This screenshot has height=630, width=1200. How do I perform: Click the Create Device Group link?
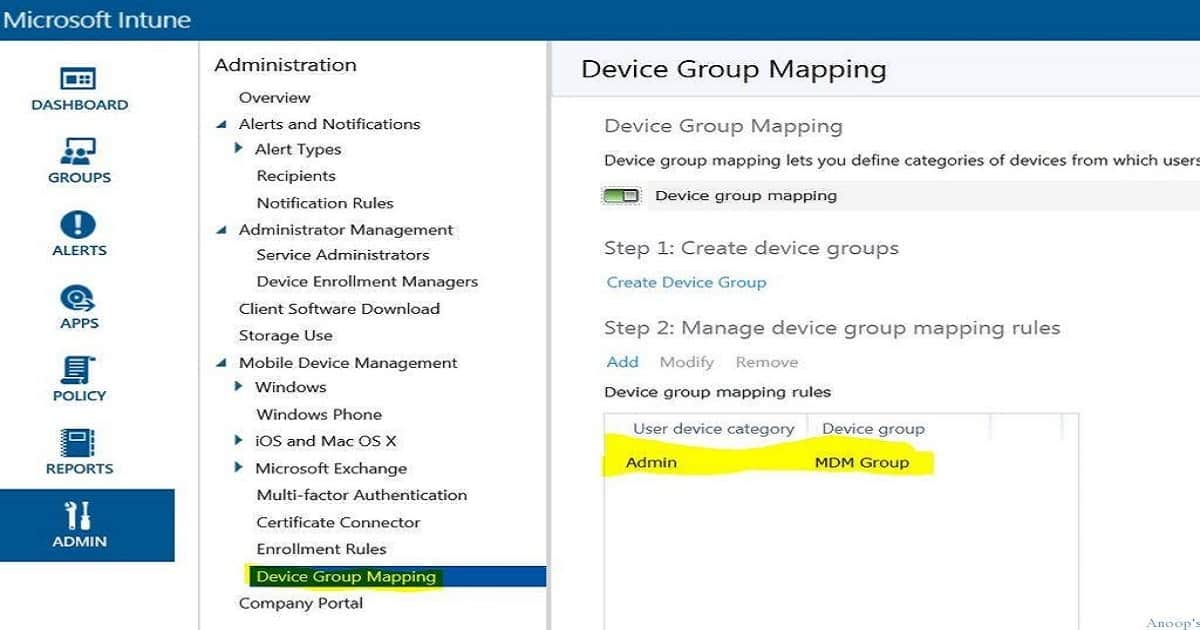686,282
